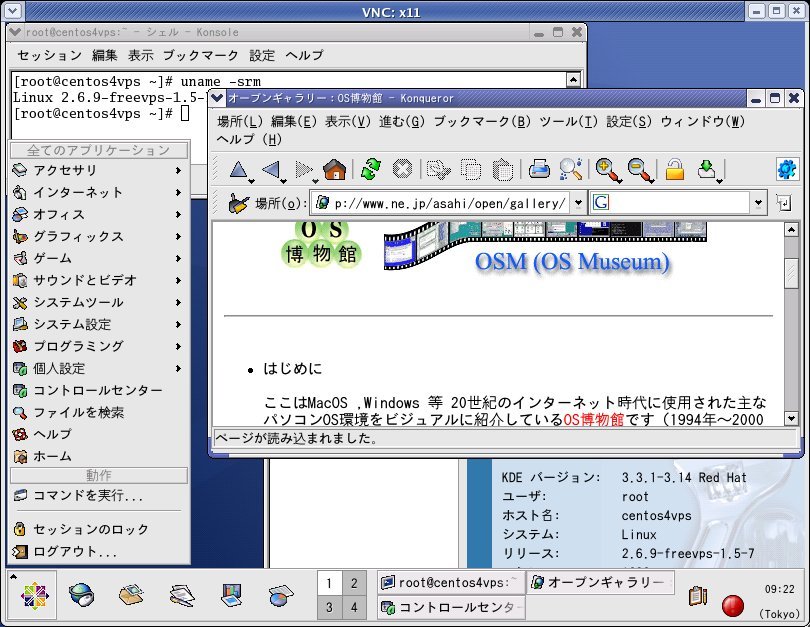Screen dimensions: 810x627
Task: Click the red circle system tray icon
Action: [732, 606]
